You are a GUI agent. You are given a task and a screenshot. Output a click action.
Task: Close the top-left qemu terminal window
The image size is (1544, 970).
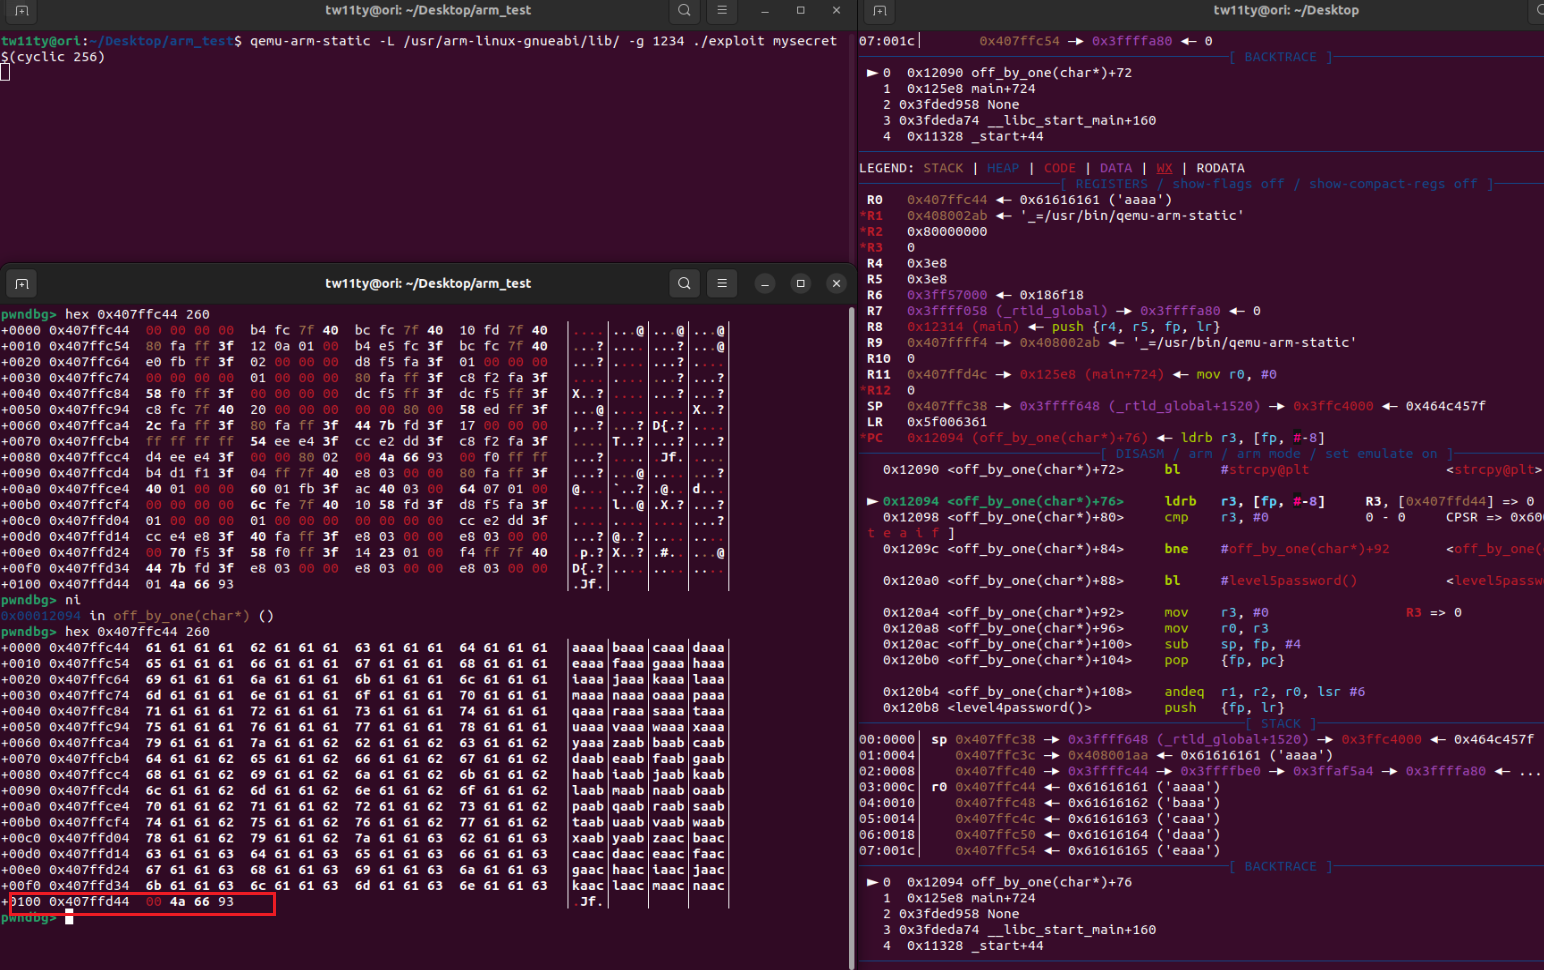pyautogui.click(x=836, y=10)
